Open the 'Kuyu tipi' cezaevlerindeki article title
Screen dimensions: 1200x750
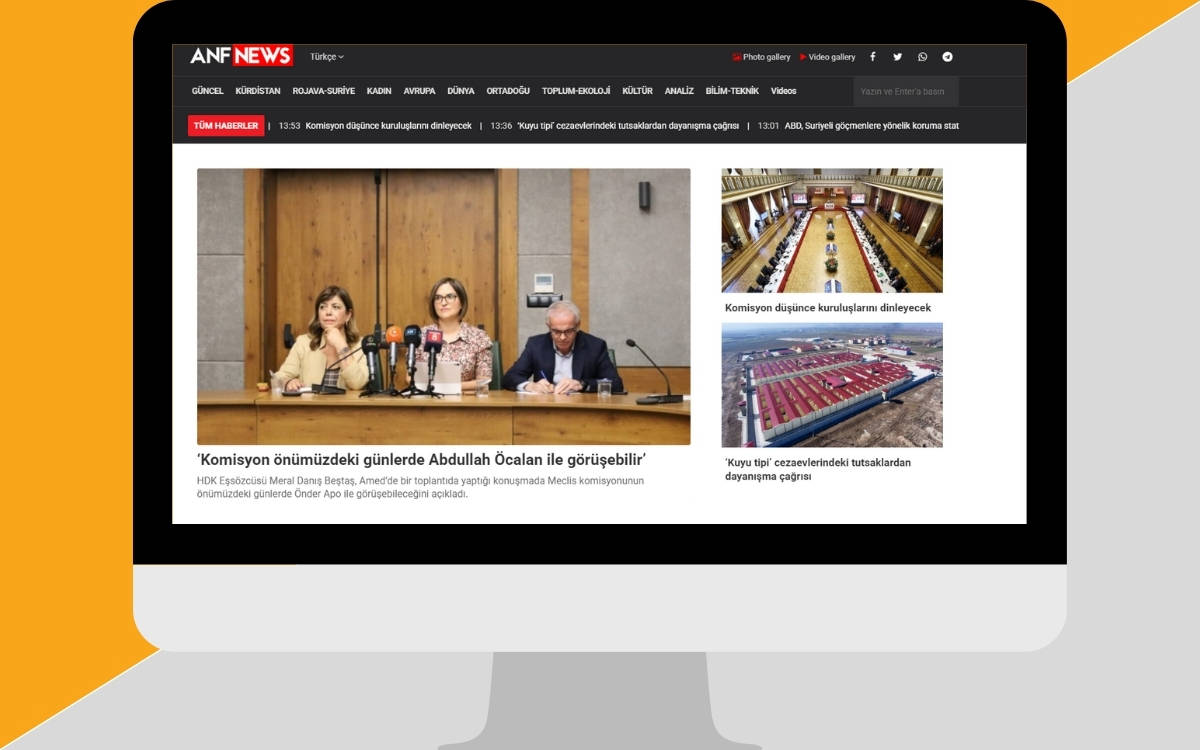[818, 469]
